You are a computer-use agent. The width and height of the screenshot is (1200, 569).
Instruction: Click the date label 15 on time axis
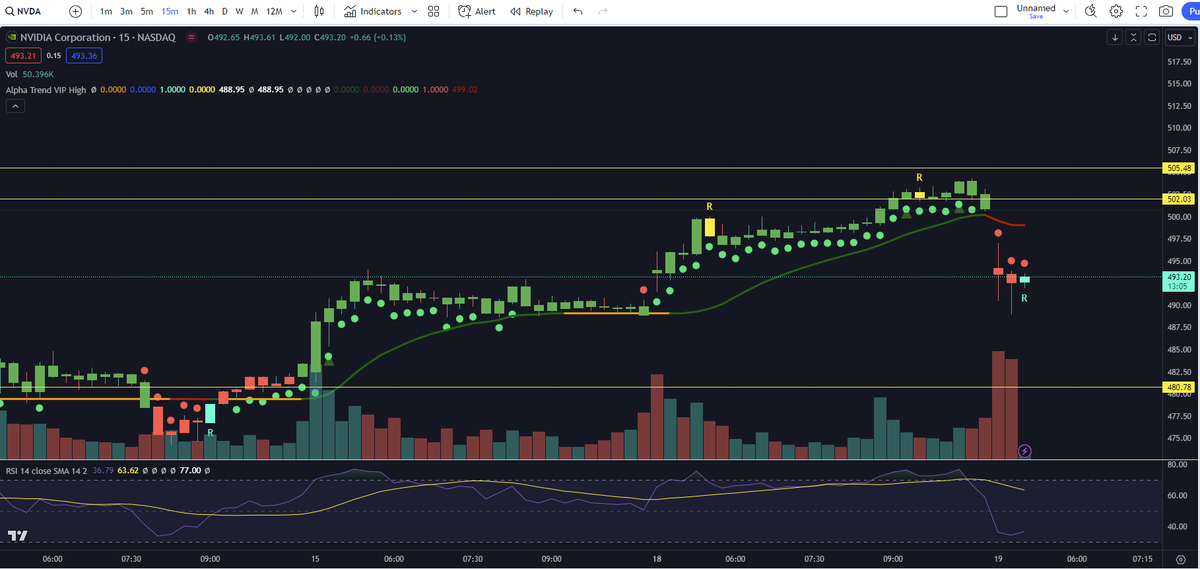click(x=315, y=559)
